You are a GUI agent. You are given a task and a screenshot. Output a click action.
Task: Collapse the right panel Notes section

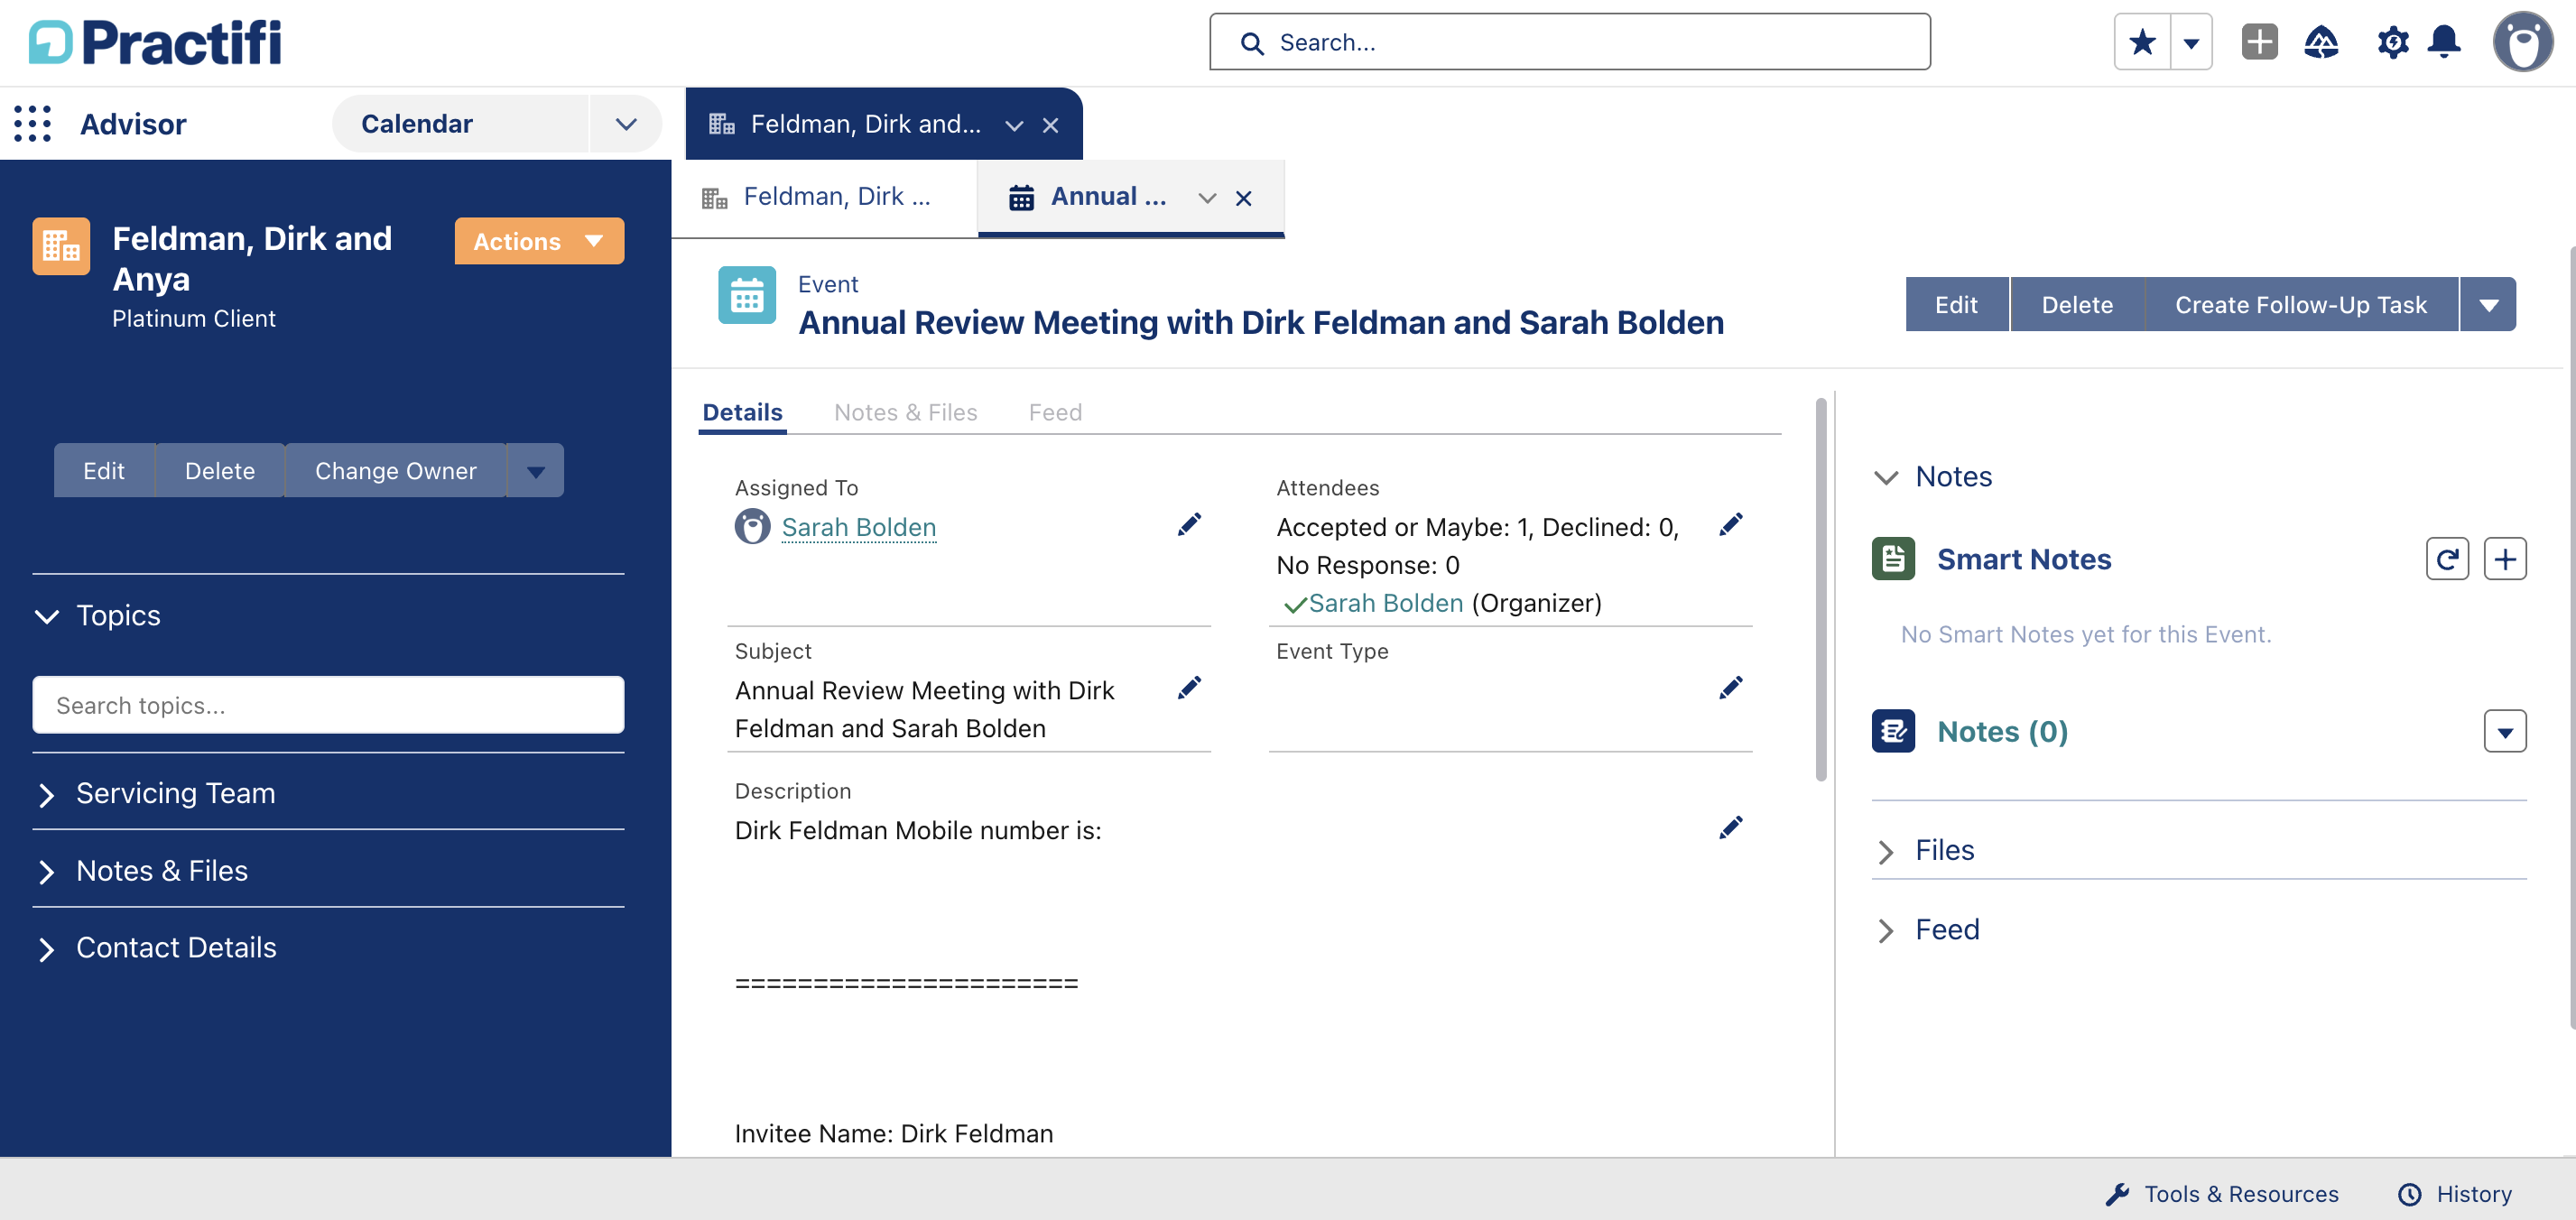[x=1885, y=477]
